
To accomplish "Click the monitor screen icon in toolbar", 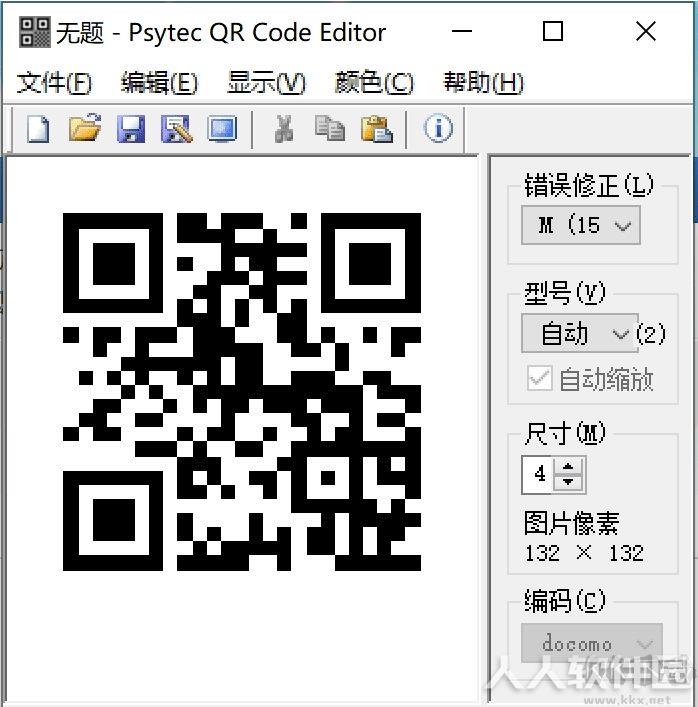I will tap(222, 129).
